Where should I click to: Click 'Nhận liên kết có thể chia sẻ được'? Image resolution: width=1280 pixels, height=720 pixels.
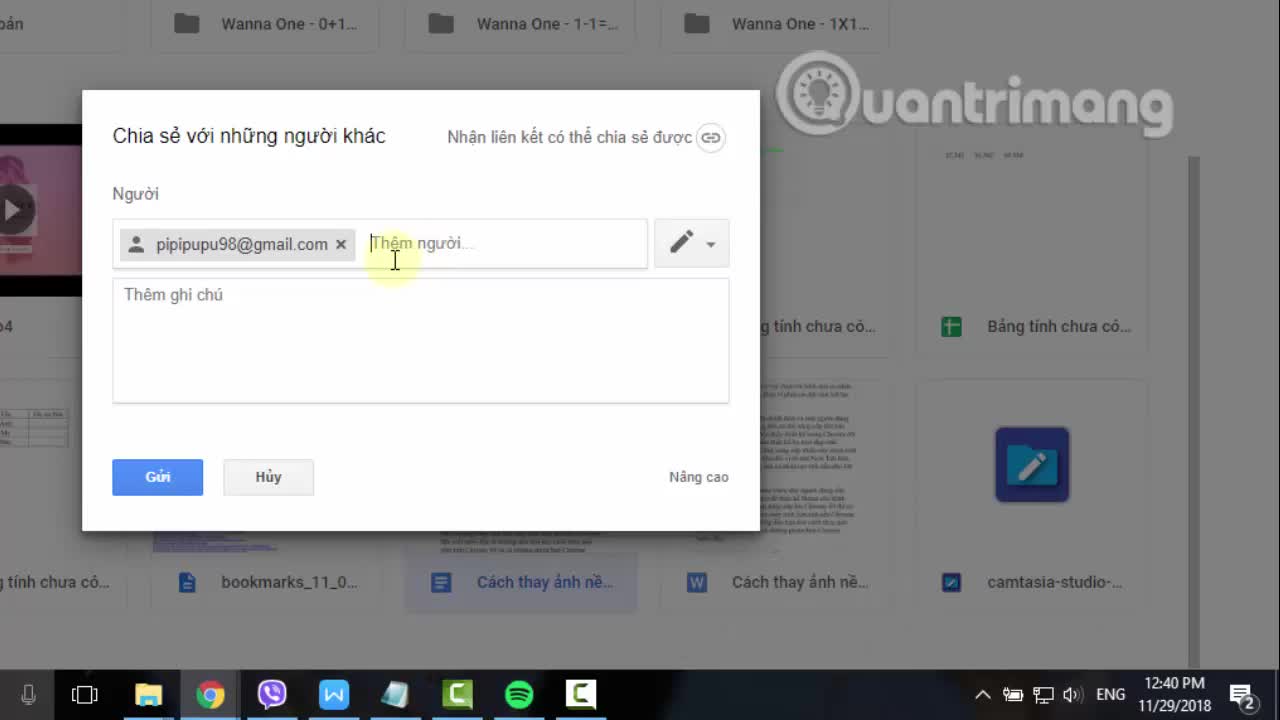[569, 137]
